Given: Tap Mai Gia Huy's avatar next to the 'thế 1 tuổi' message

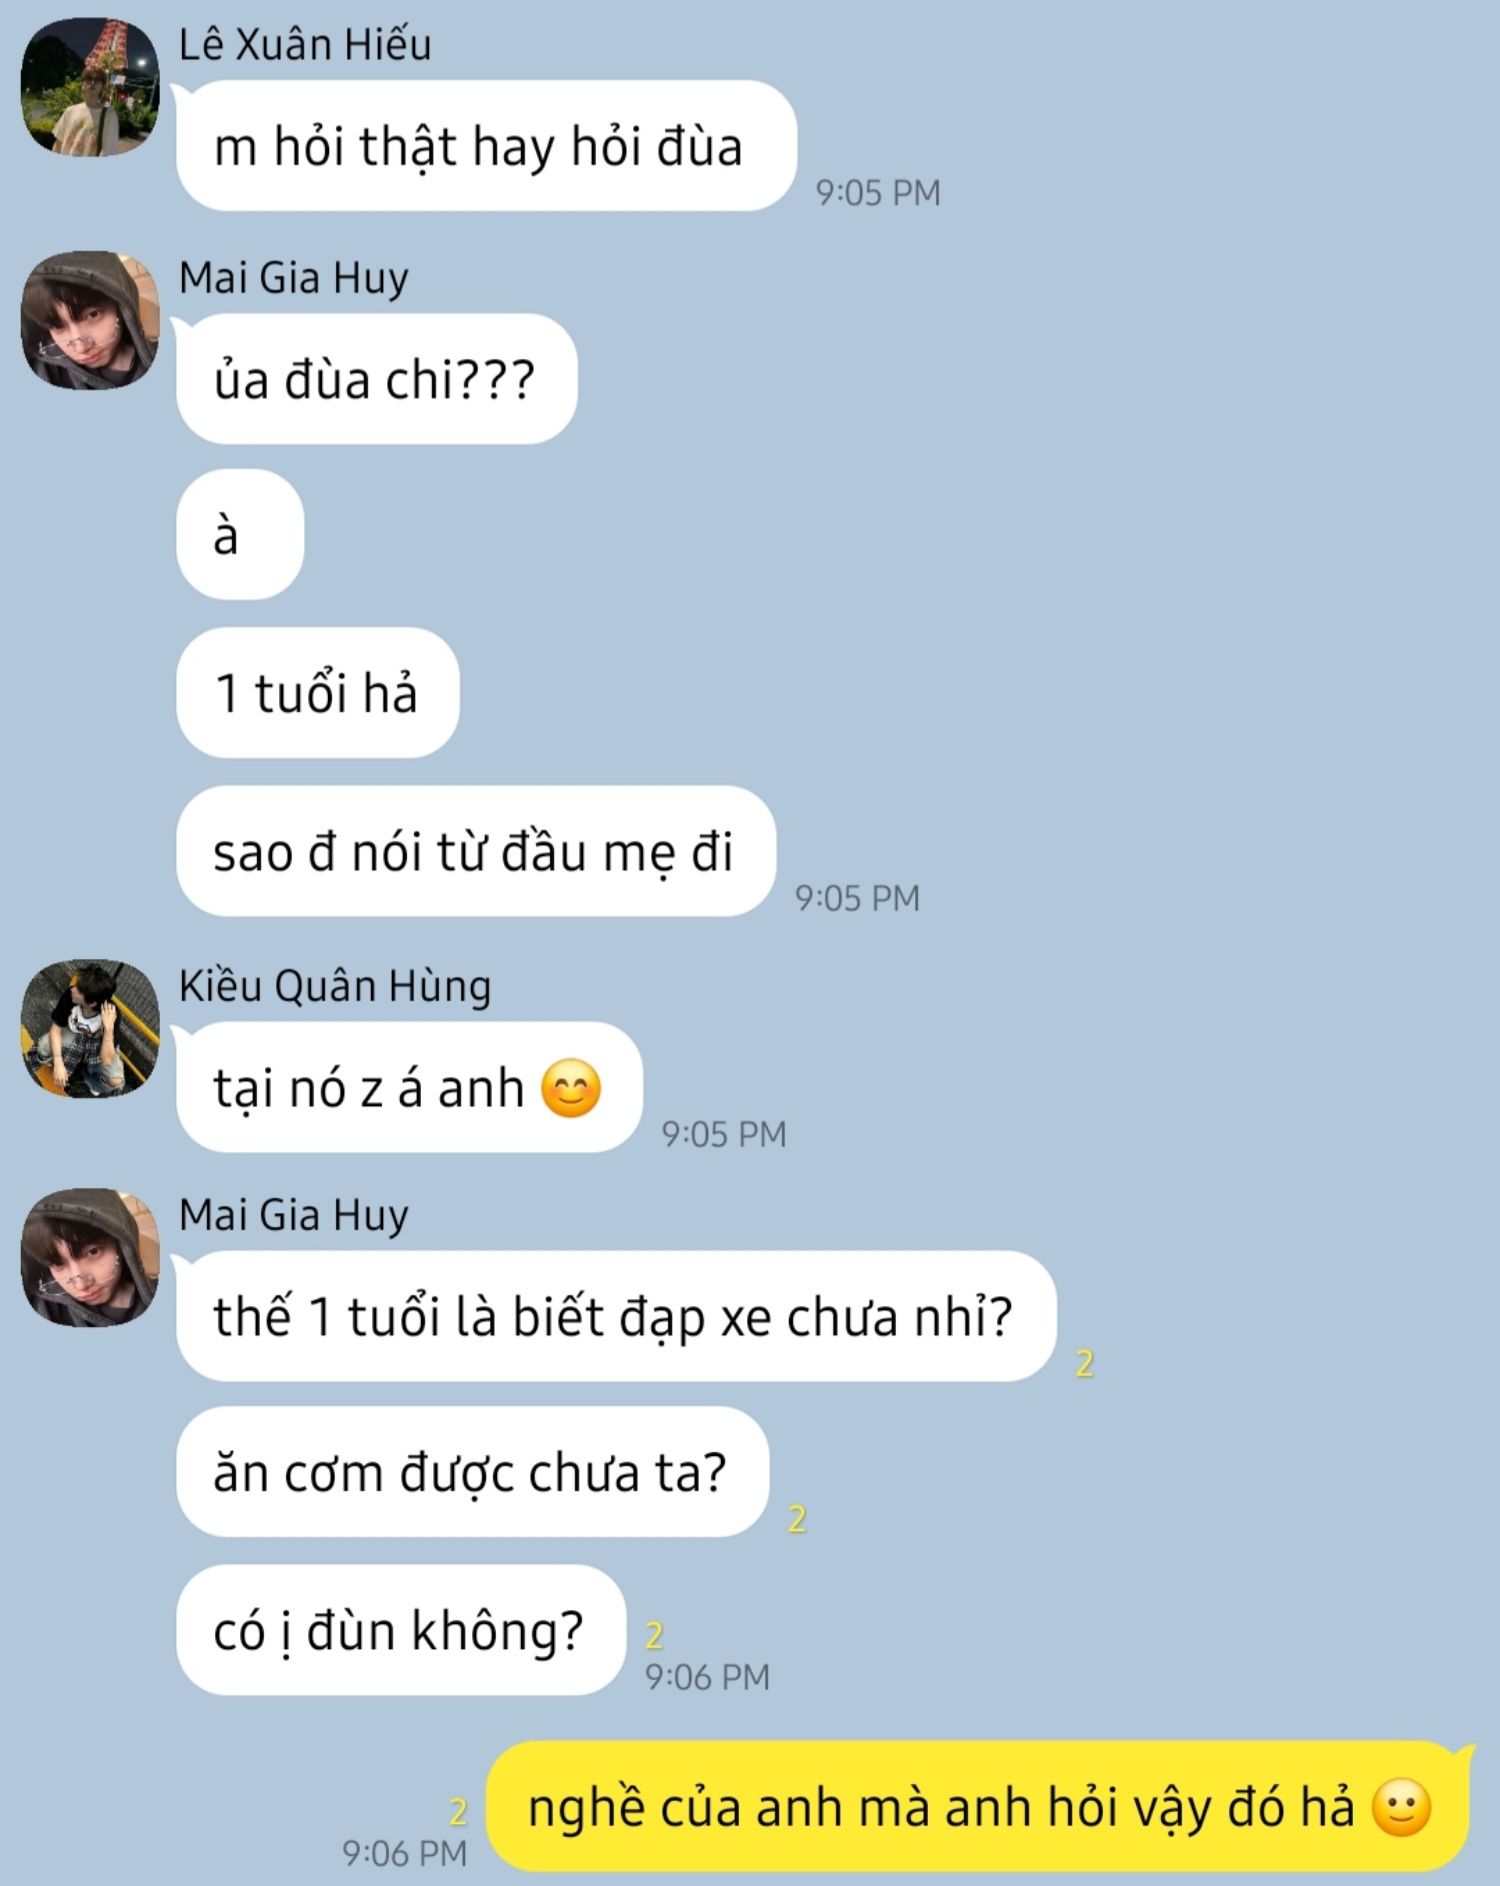Looking at the screenshot, I should [x=90, y=1257].
